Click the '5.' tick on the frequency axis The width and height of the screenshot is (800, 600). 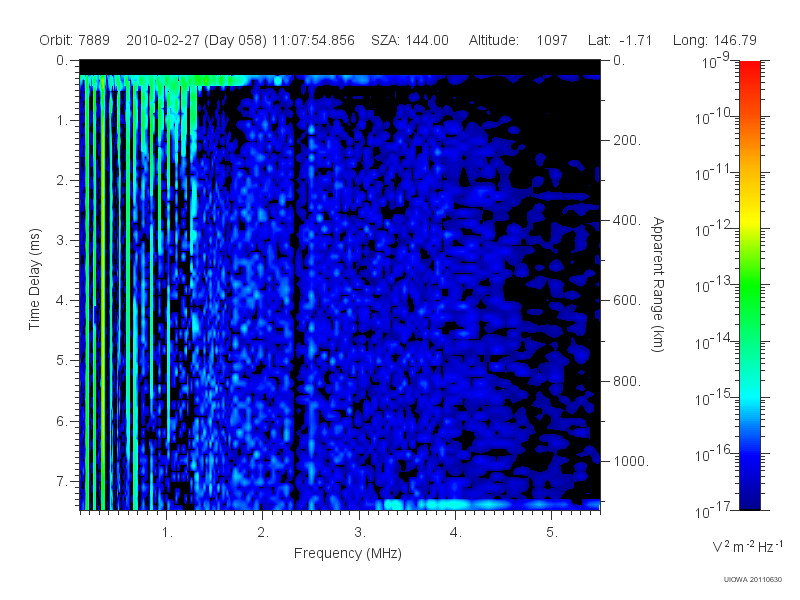(x=552, y=533)
